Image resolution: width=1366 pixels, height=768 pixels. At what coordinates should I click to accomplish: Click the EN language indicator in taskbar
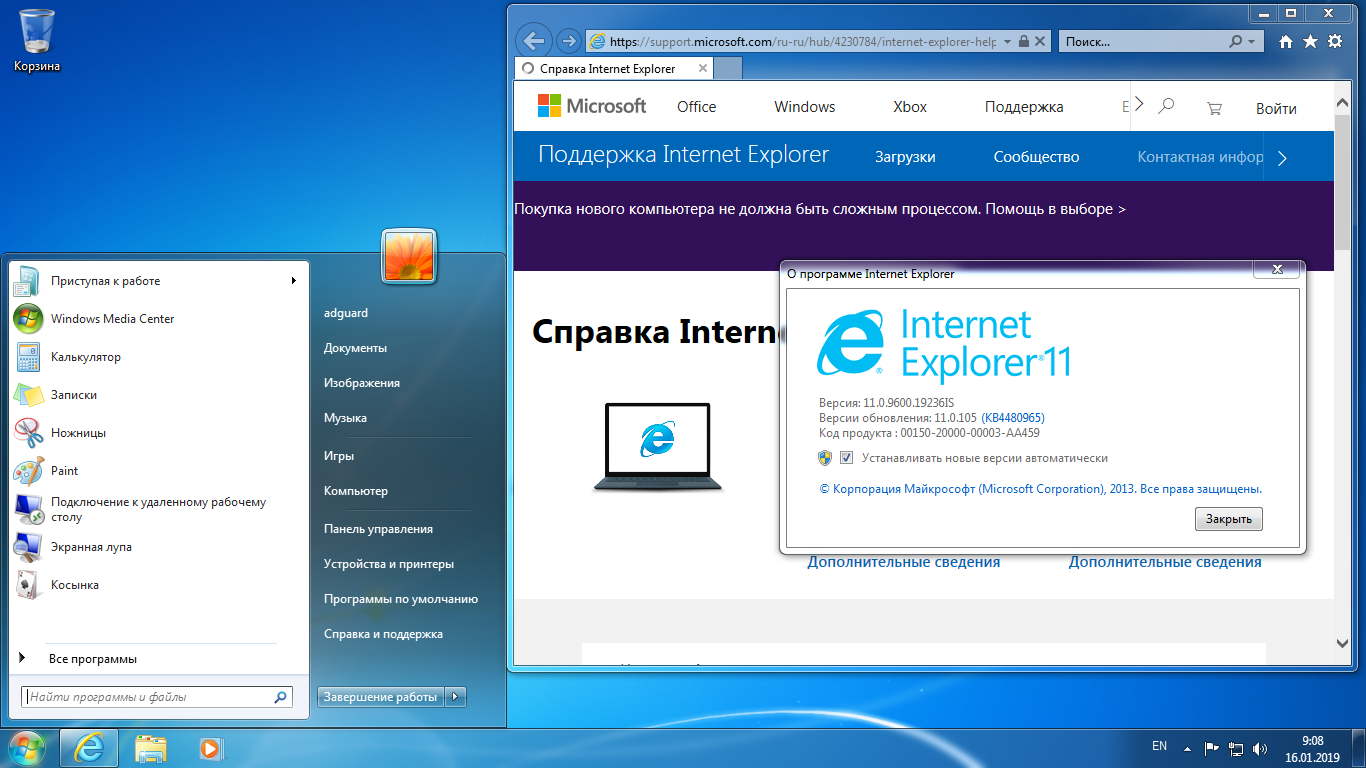[x=1159, y=746]
